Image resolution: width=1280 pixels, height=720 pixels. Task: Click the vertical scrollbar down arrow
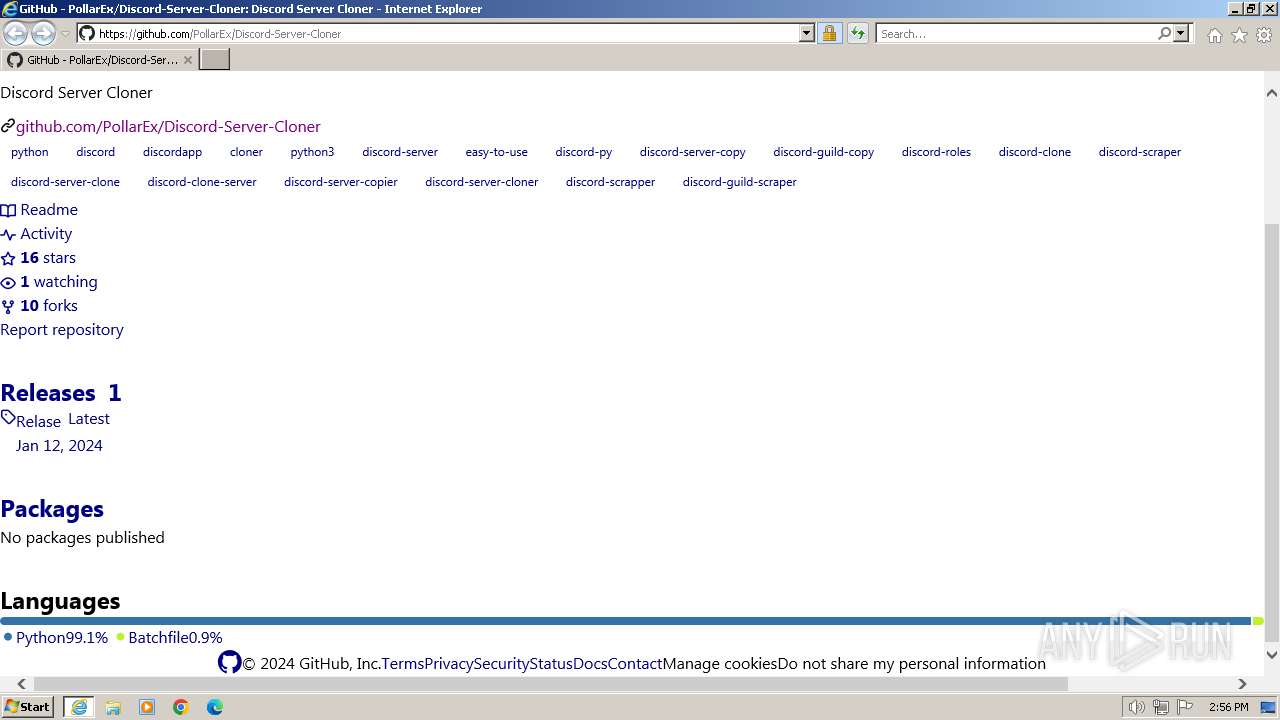(x=1271, y=655)
